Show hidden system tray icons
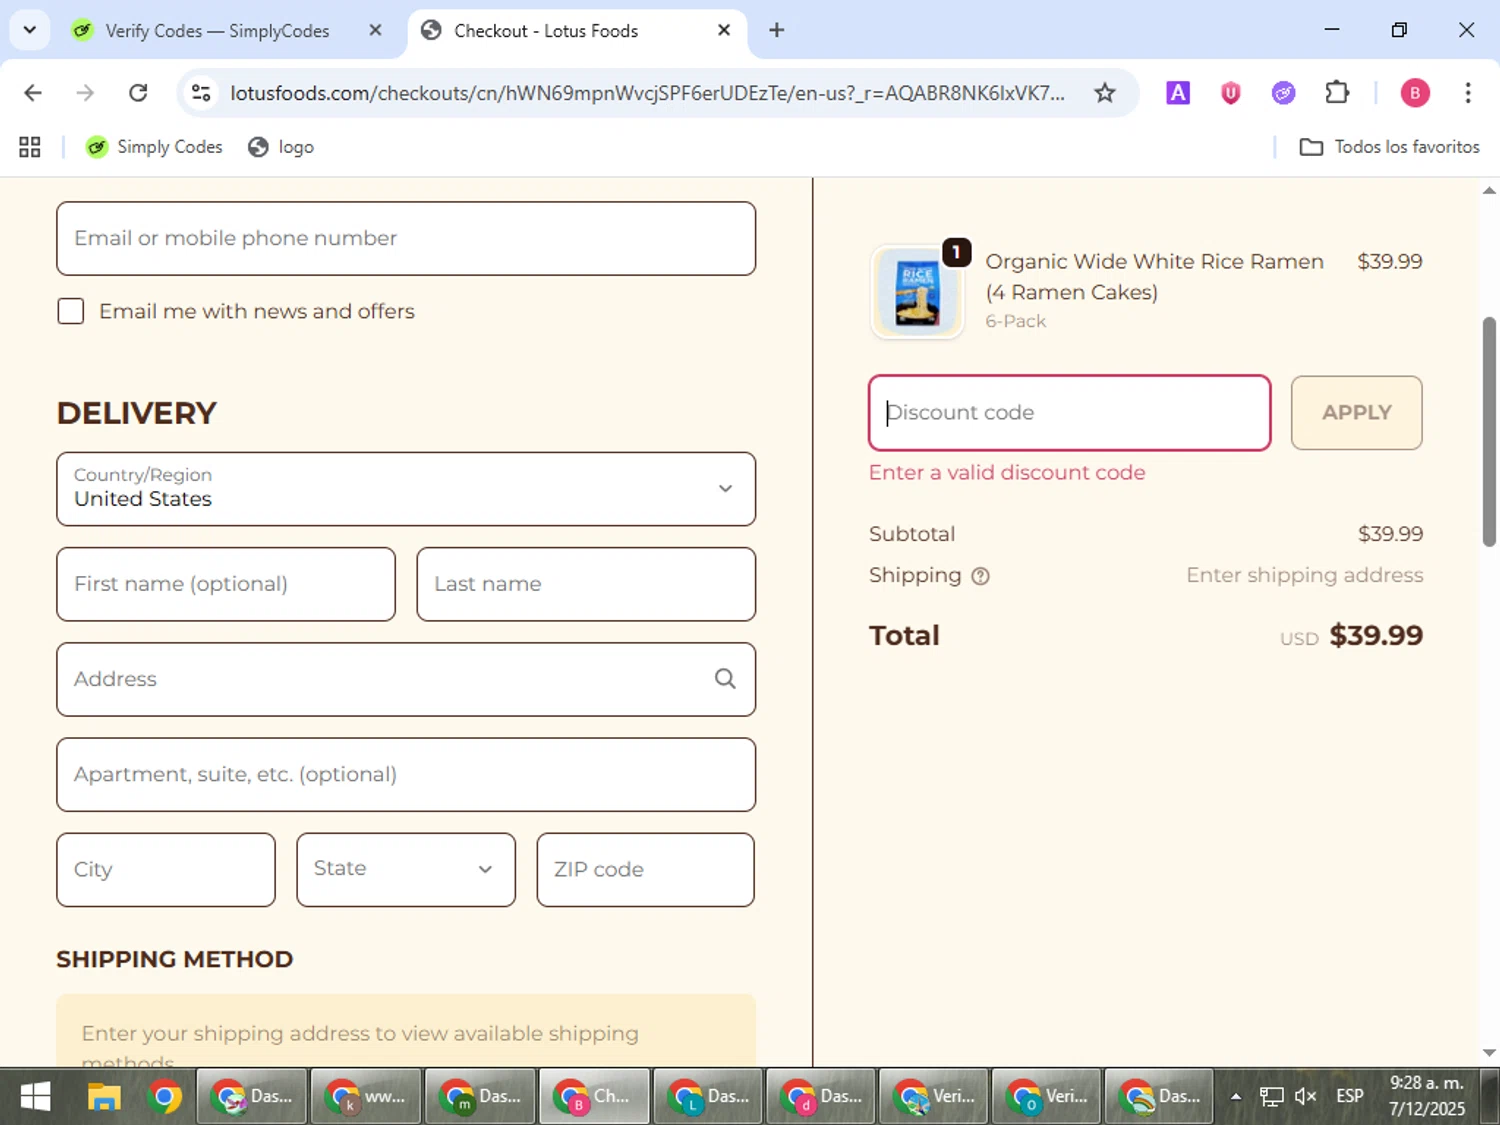Screen dimensions: 1500x1125 [1236, 1097]
